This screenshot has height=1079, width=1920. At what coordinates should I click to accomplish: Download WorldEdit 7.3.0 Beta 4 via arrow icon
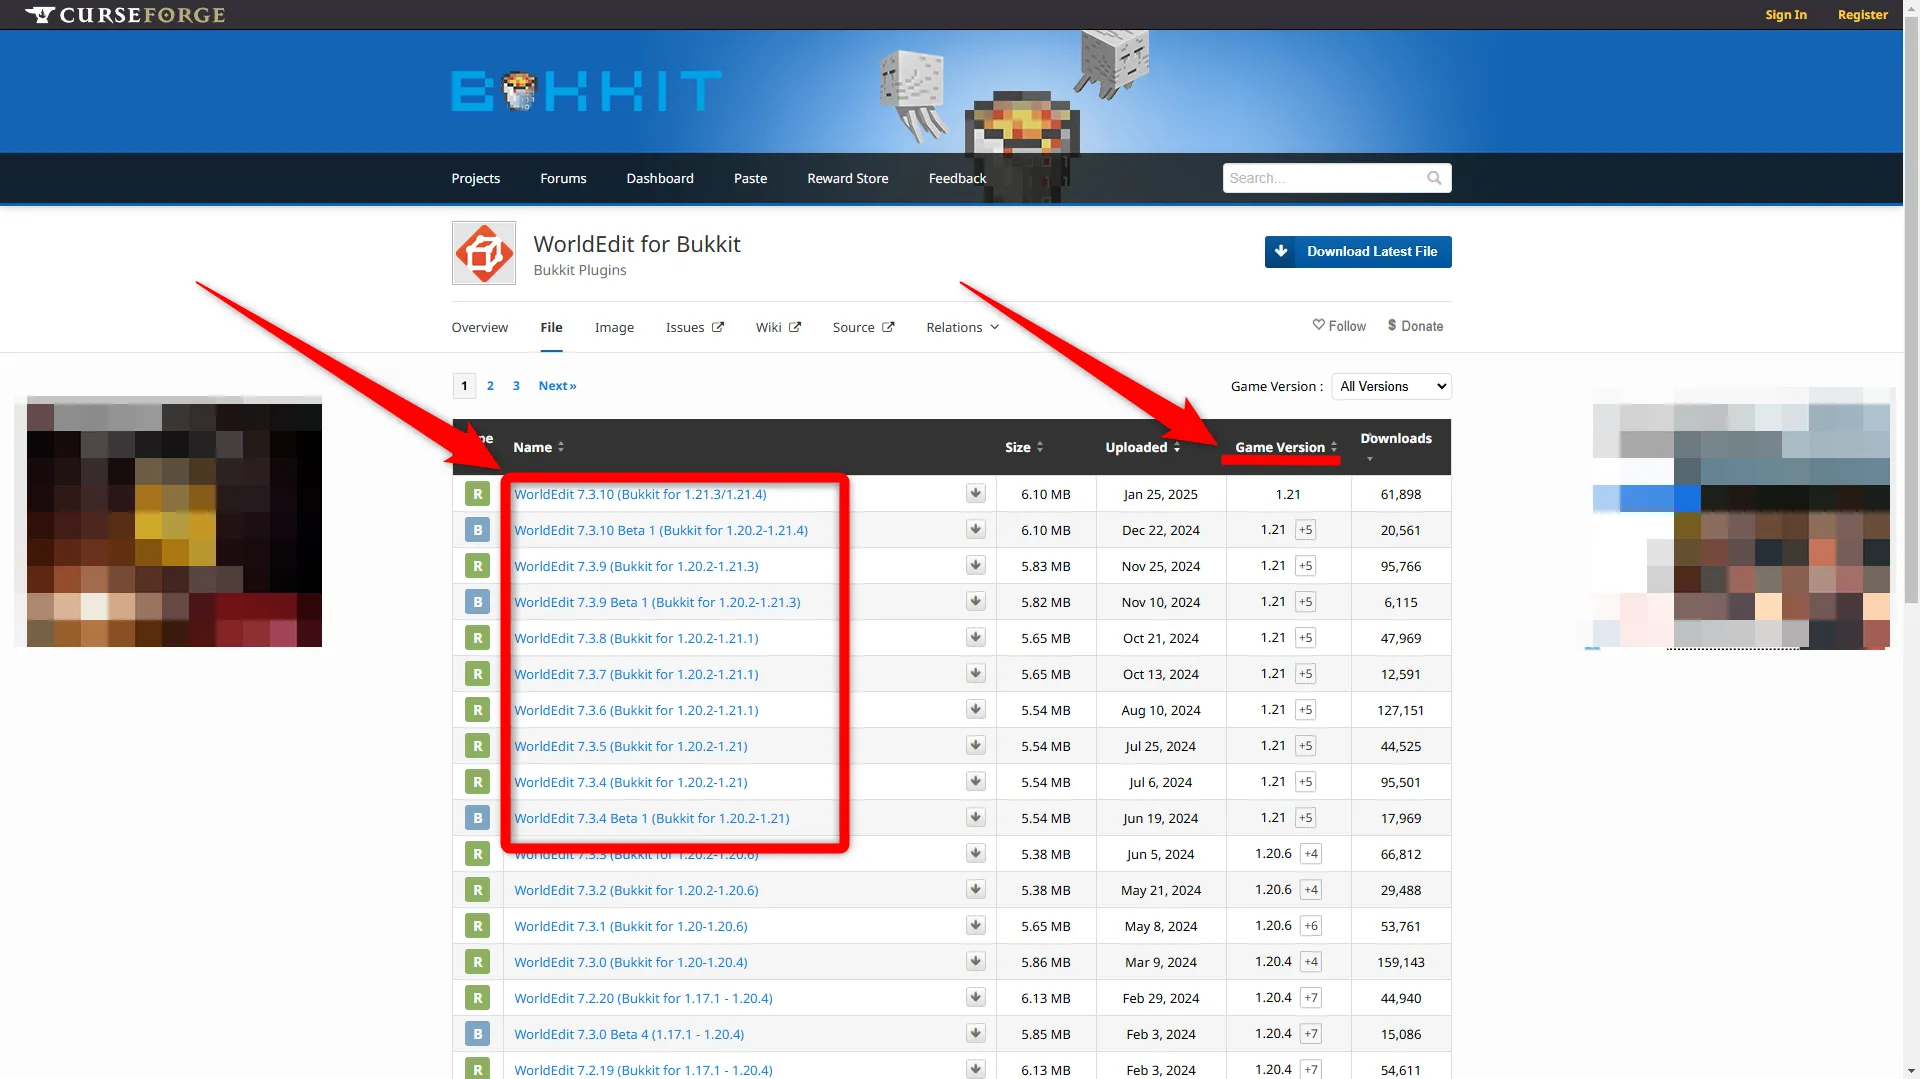pyautogui.click(x=975, y=1034)
